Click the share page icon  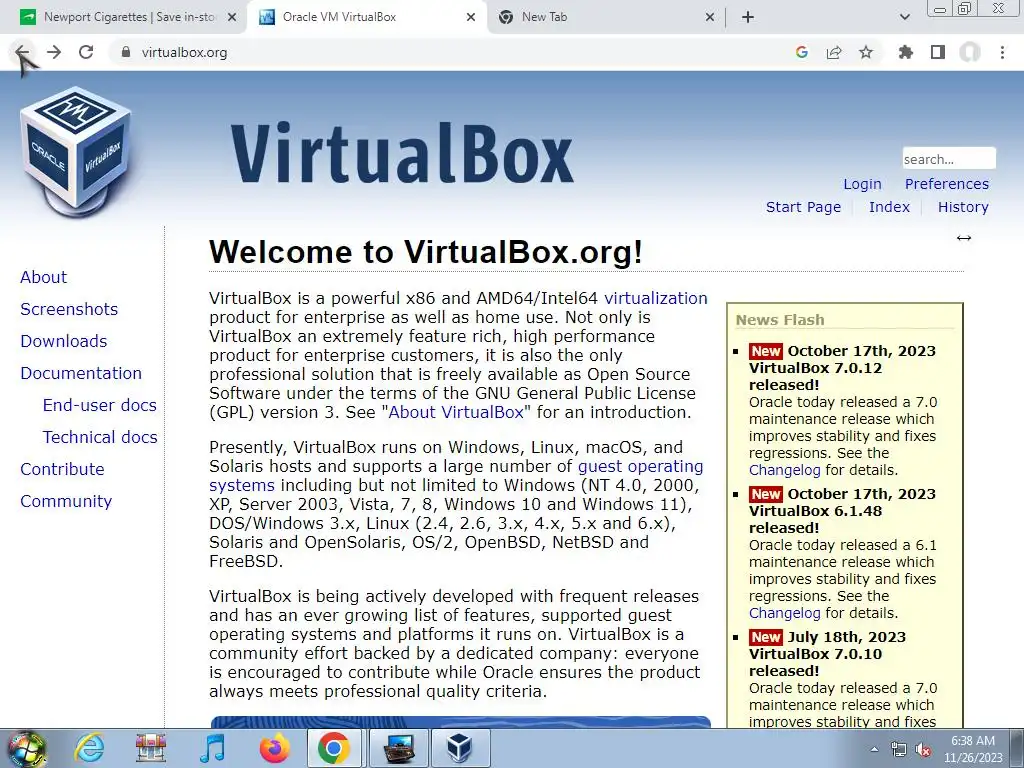[834, 52]
